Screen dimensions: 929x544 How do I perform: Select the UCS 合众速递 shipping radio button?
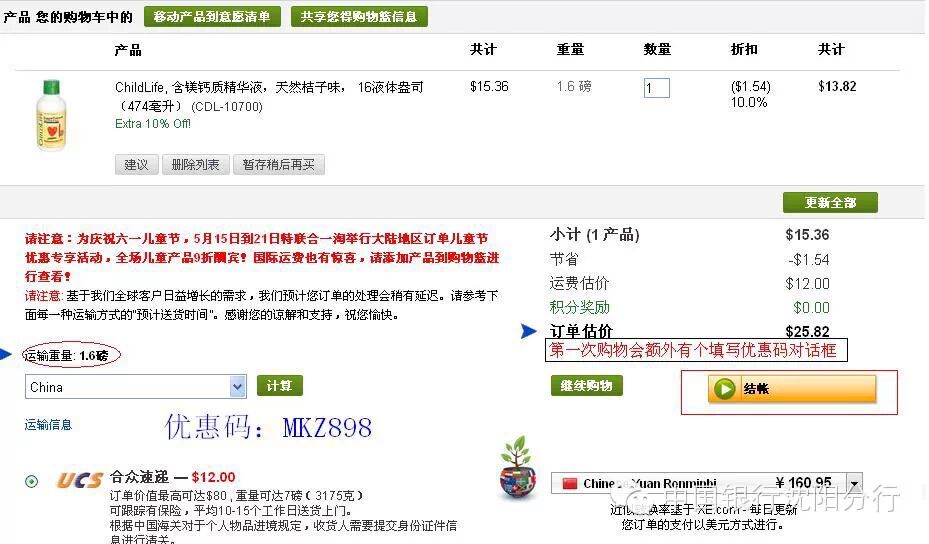click(31, 481)
